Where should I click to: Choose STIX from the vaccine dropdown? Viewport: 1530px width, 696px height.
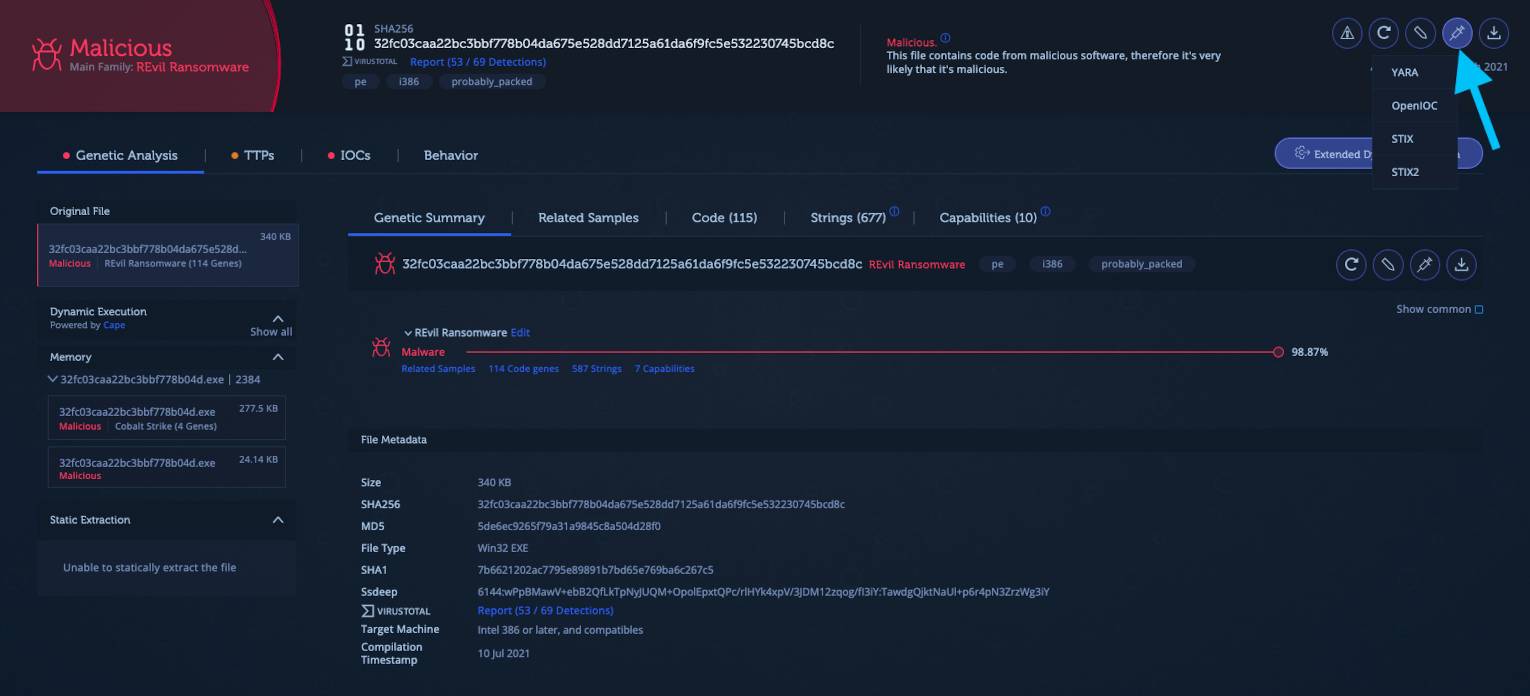1402,139
